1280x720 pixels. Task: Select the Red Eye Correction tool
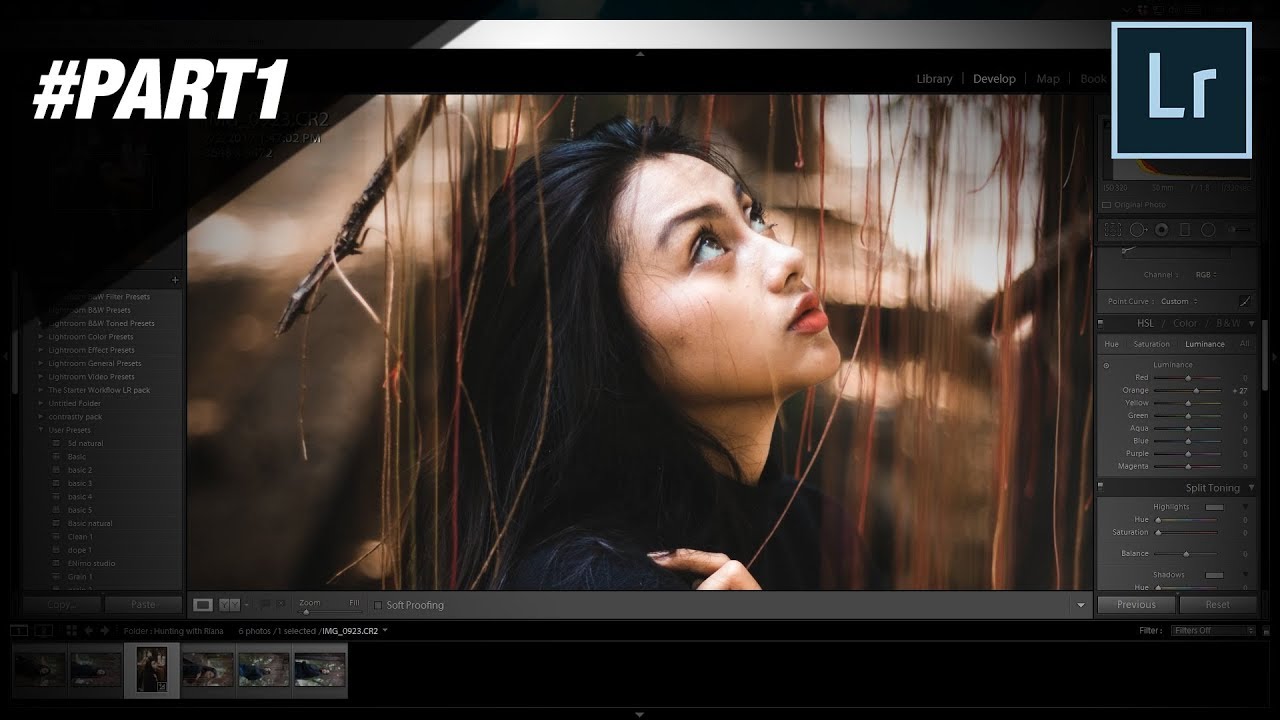coord(1161,230)
